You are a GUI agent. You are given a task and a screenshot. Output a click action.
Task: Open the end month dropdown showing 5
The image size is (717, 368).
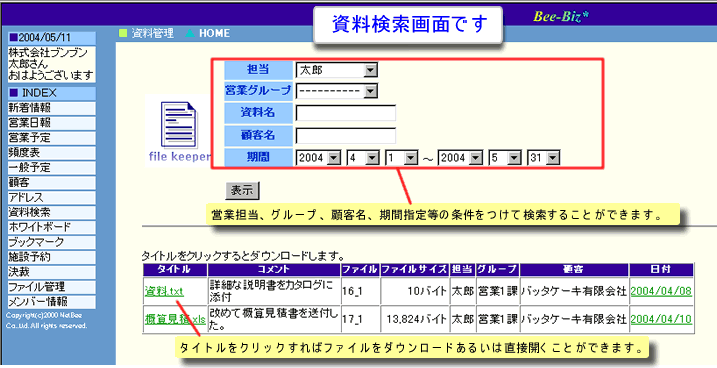[505, 158]
